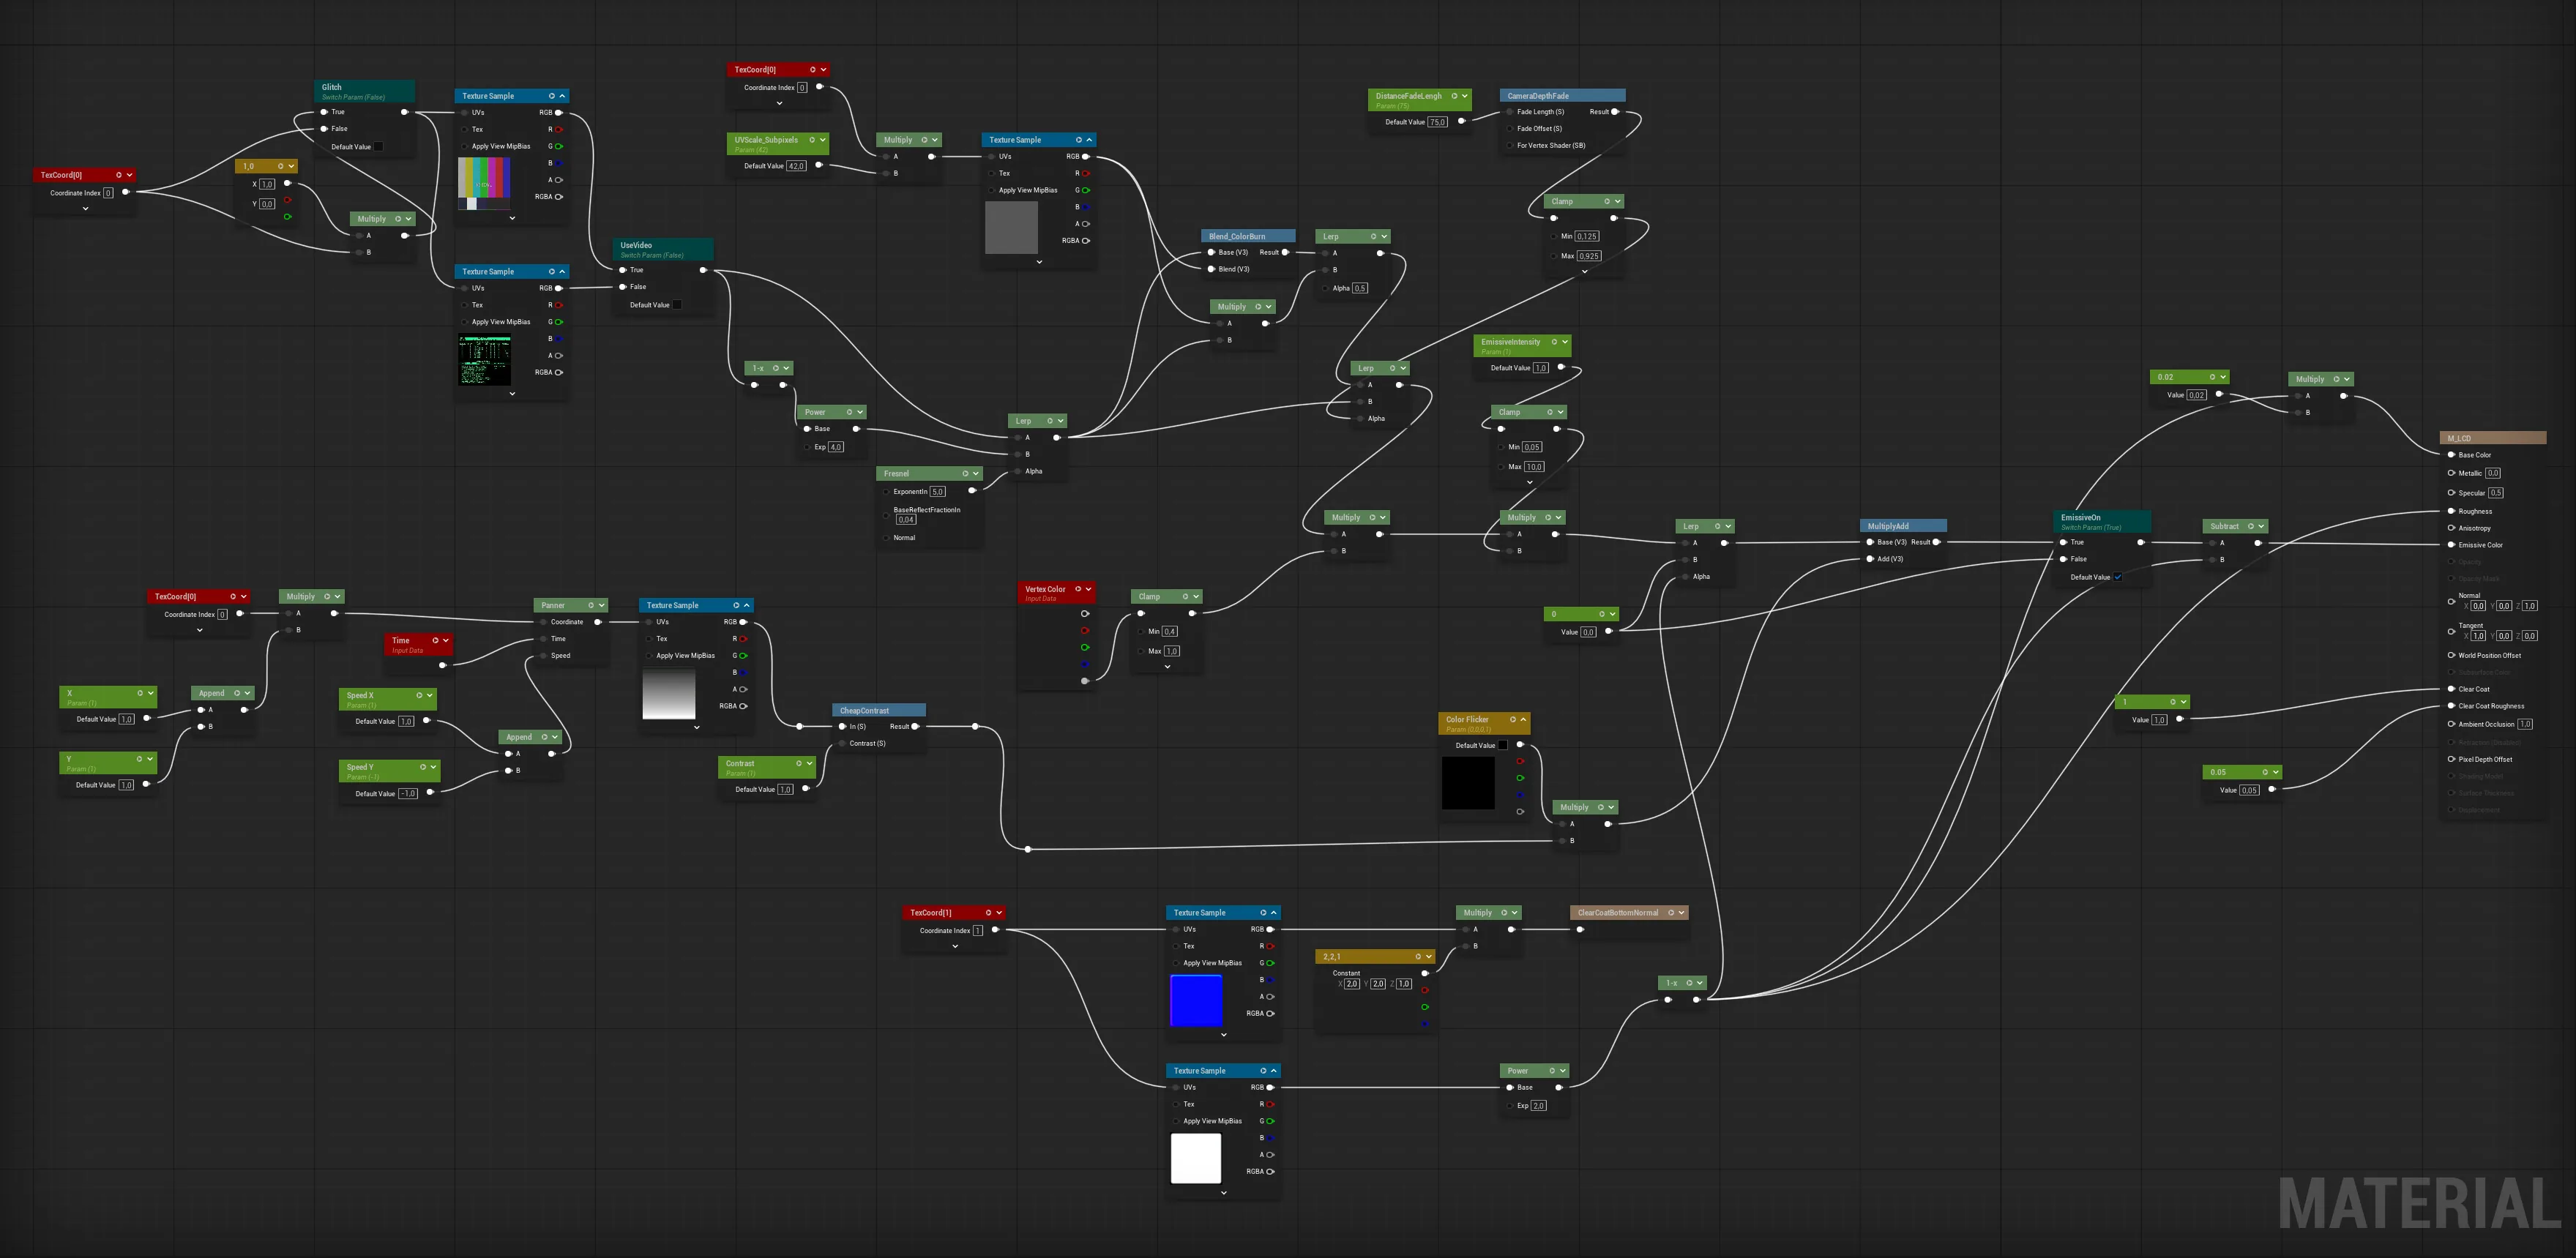Click the preview icon on Fresnel node
The width and height of the screenshot is (2576, 1258).
(966, 473)
